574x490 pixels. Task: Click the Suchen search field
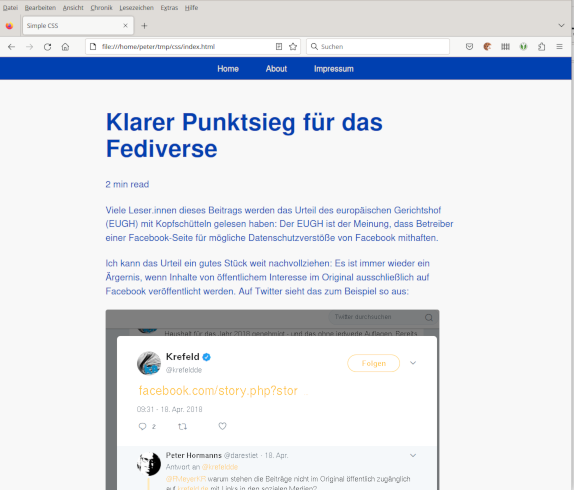point(378,46)
